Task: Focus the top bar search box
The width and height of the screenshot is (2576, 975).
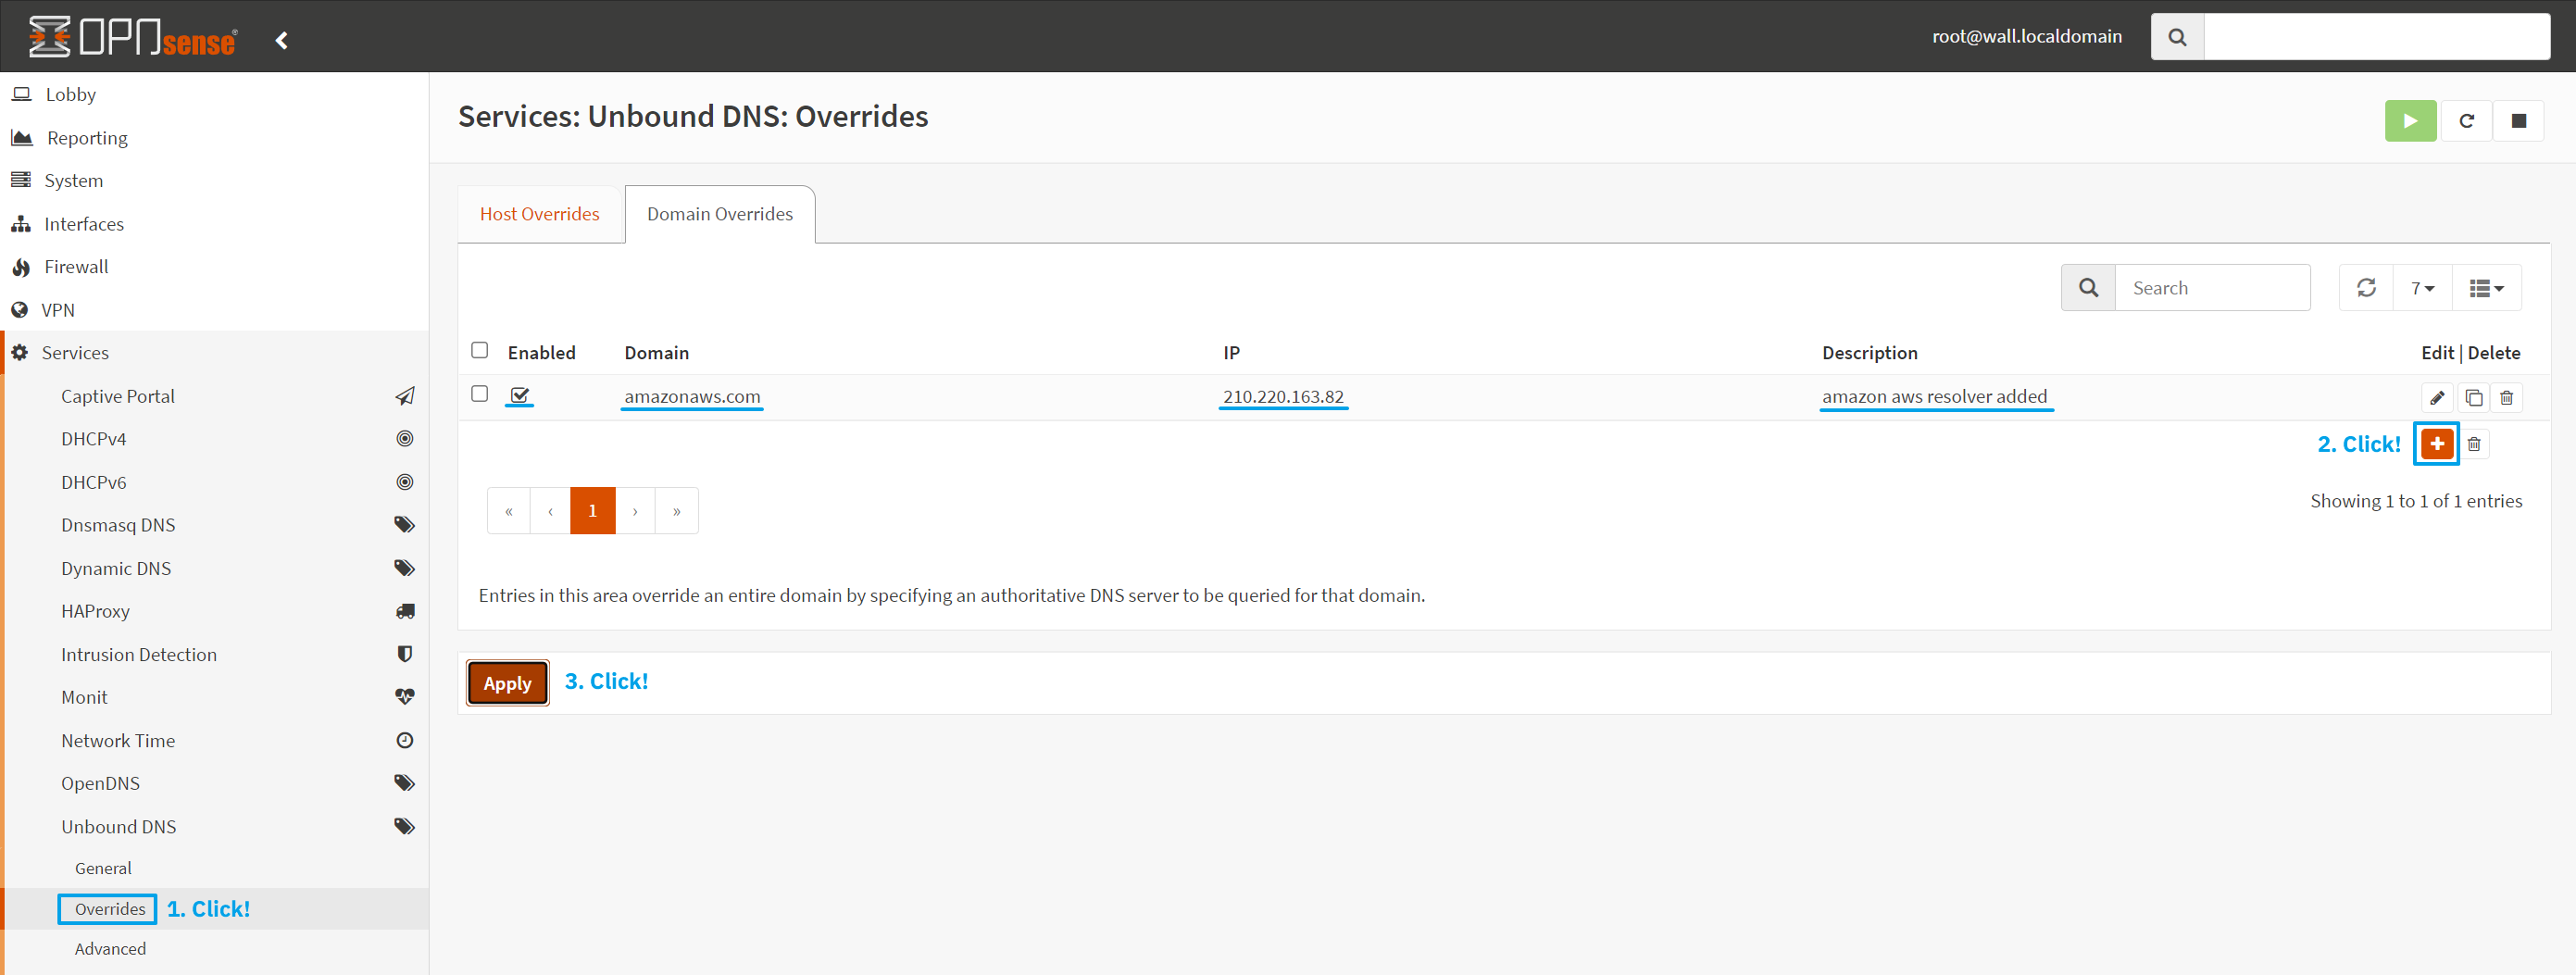Action: pos(2376,37)
